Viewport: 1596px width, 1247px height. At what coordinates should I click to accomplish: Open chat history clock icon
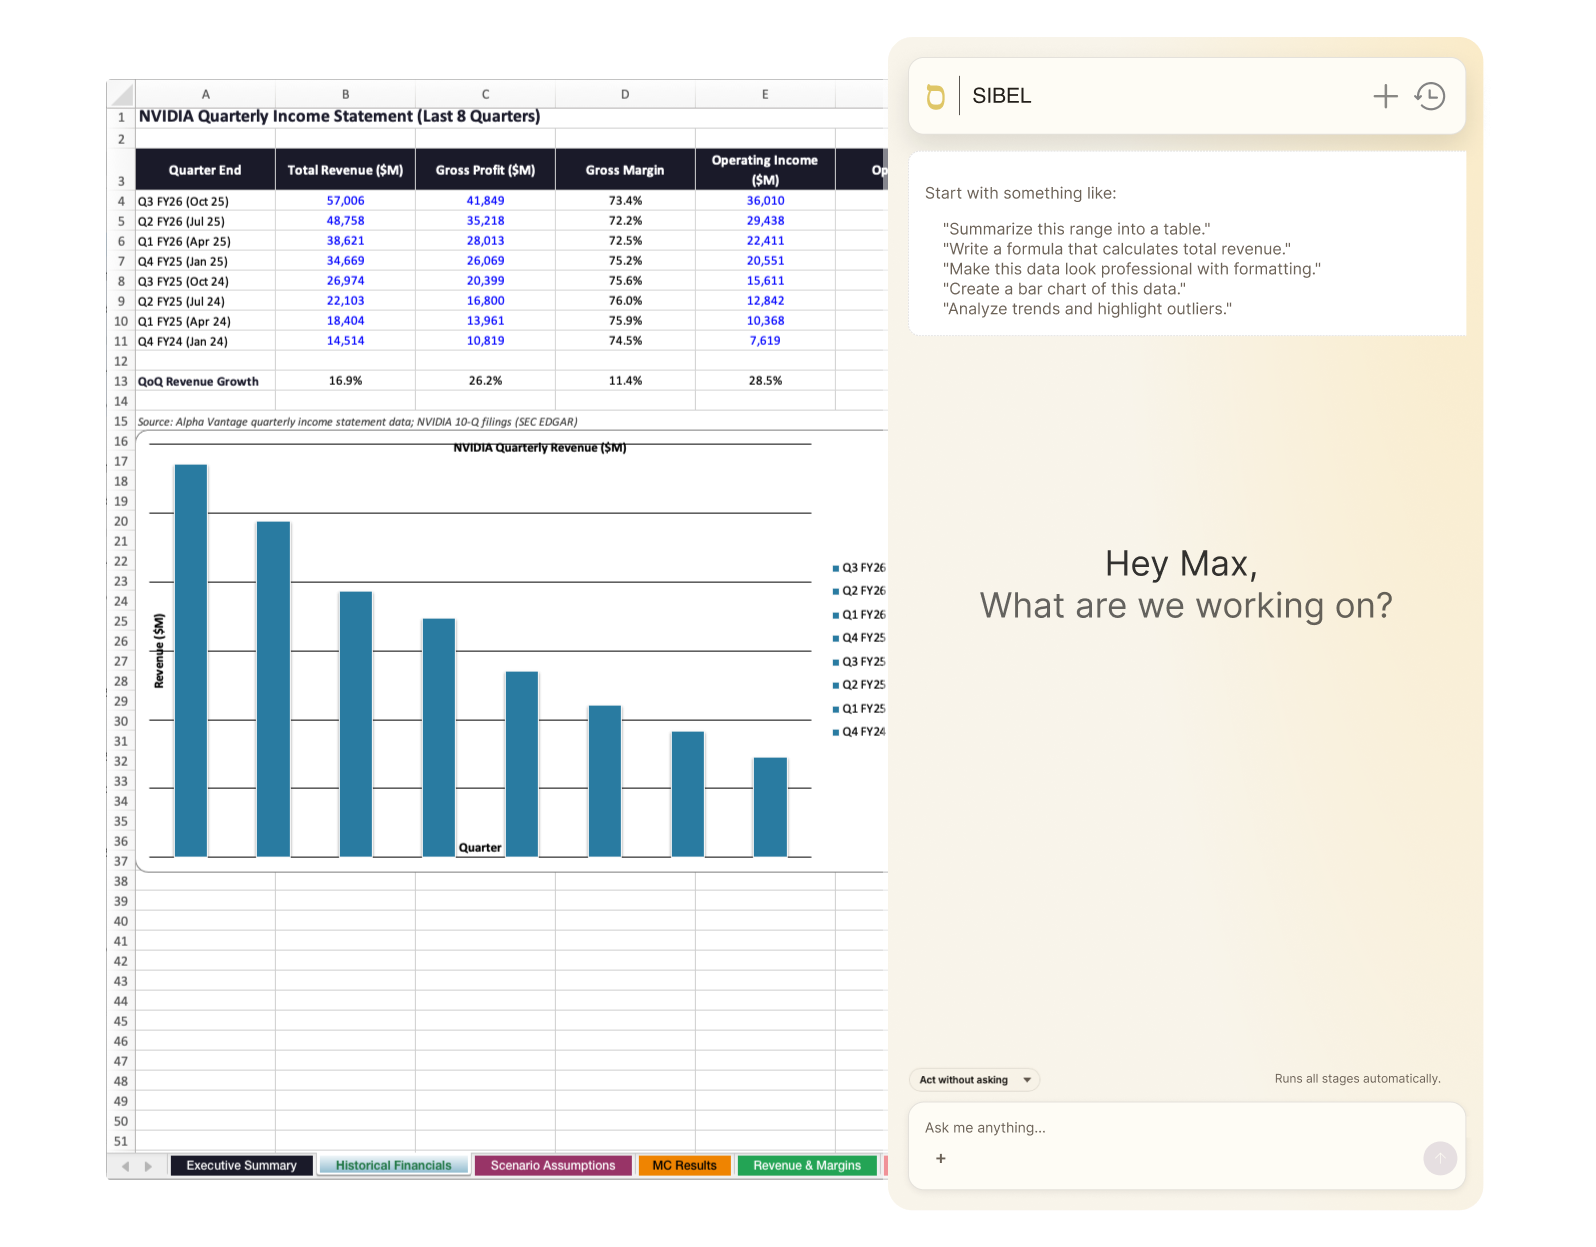(1430, 96)
